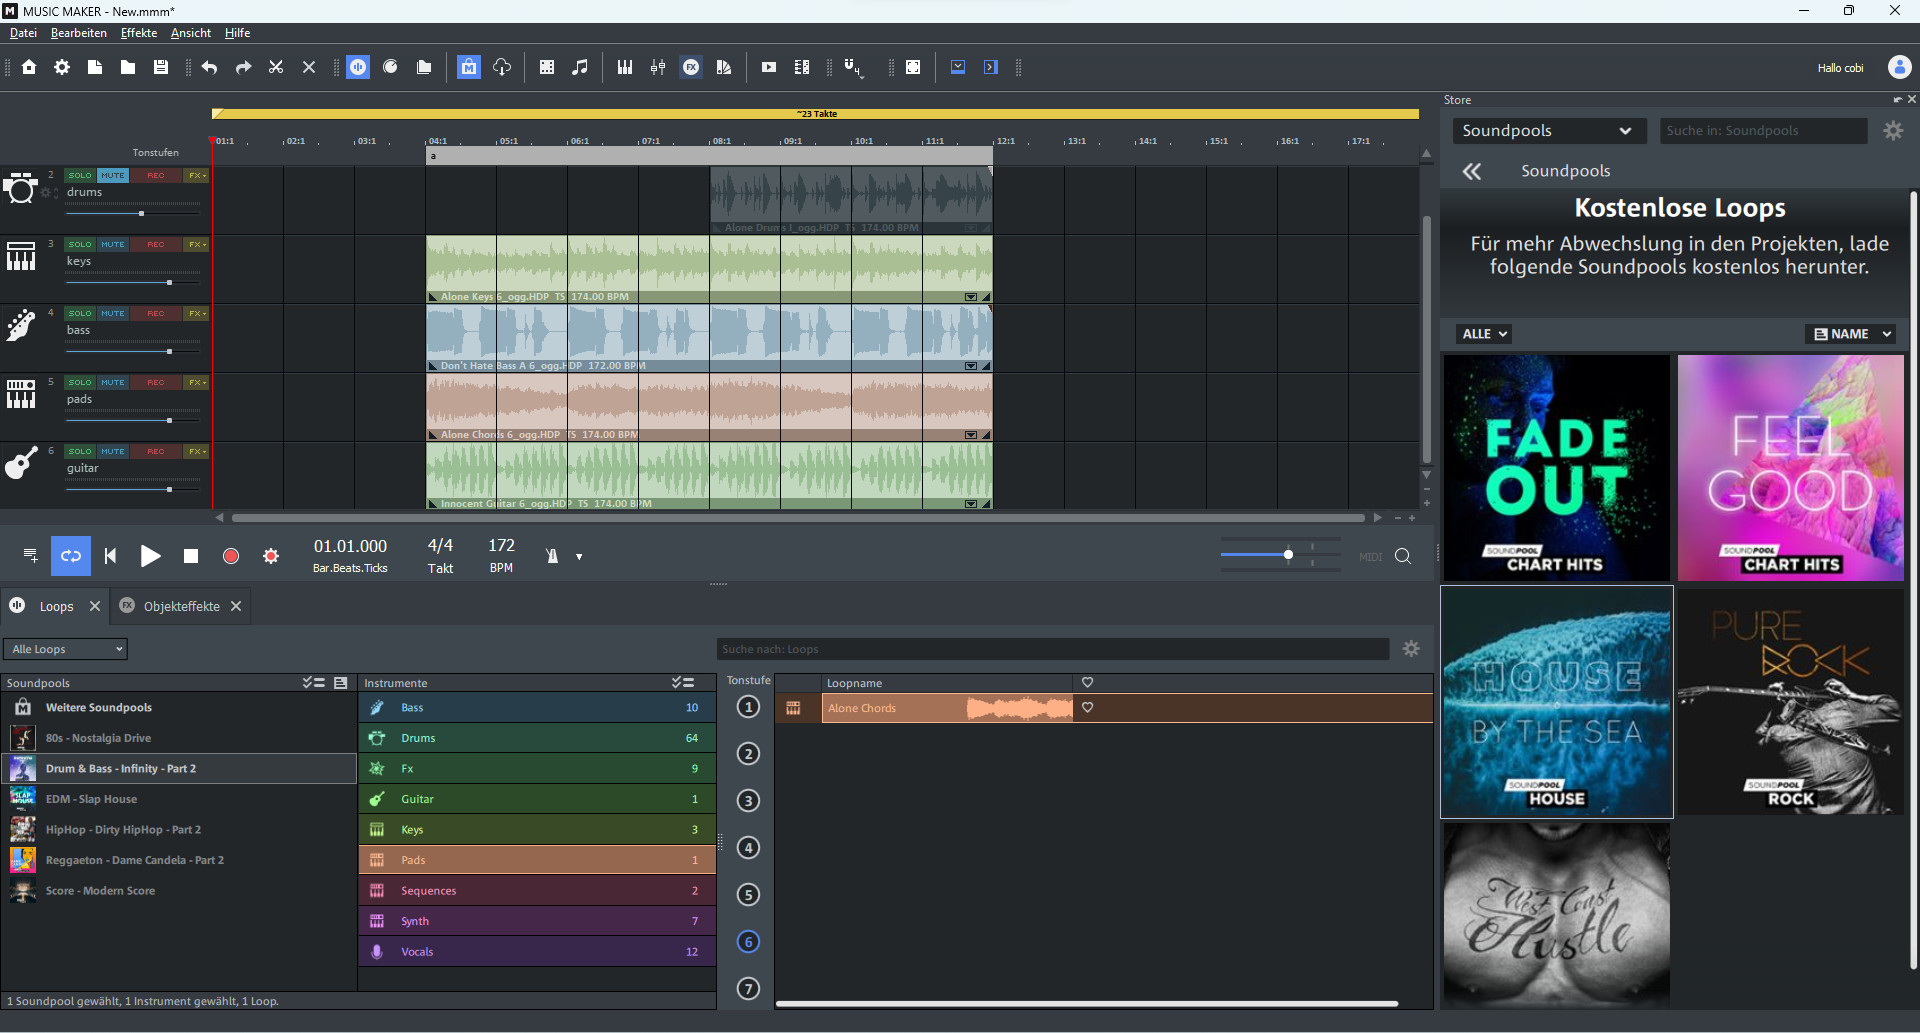The height and width of the screenshot is (1033, 1920).
Task: Mute the bass track
Action: (113, 313)
